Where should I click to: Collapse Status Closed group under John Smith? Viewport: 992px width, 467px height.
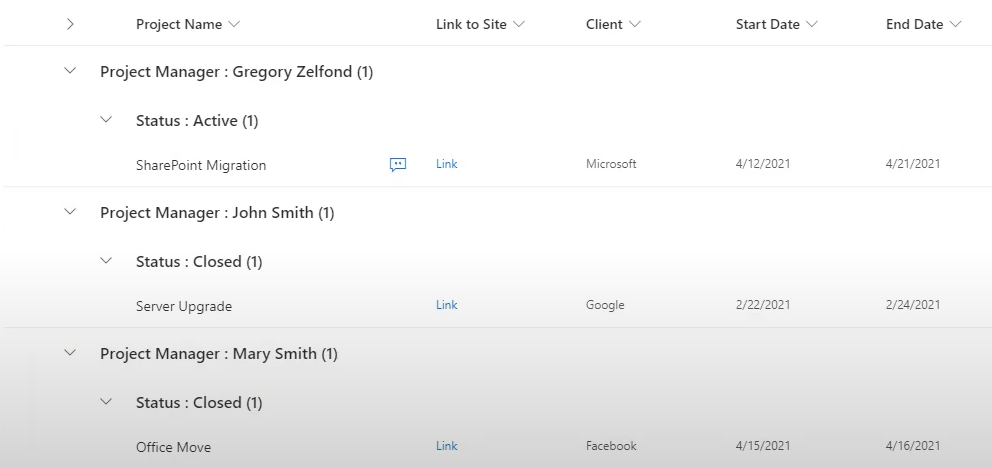(106, 261)
